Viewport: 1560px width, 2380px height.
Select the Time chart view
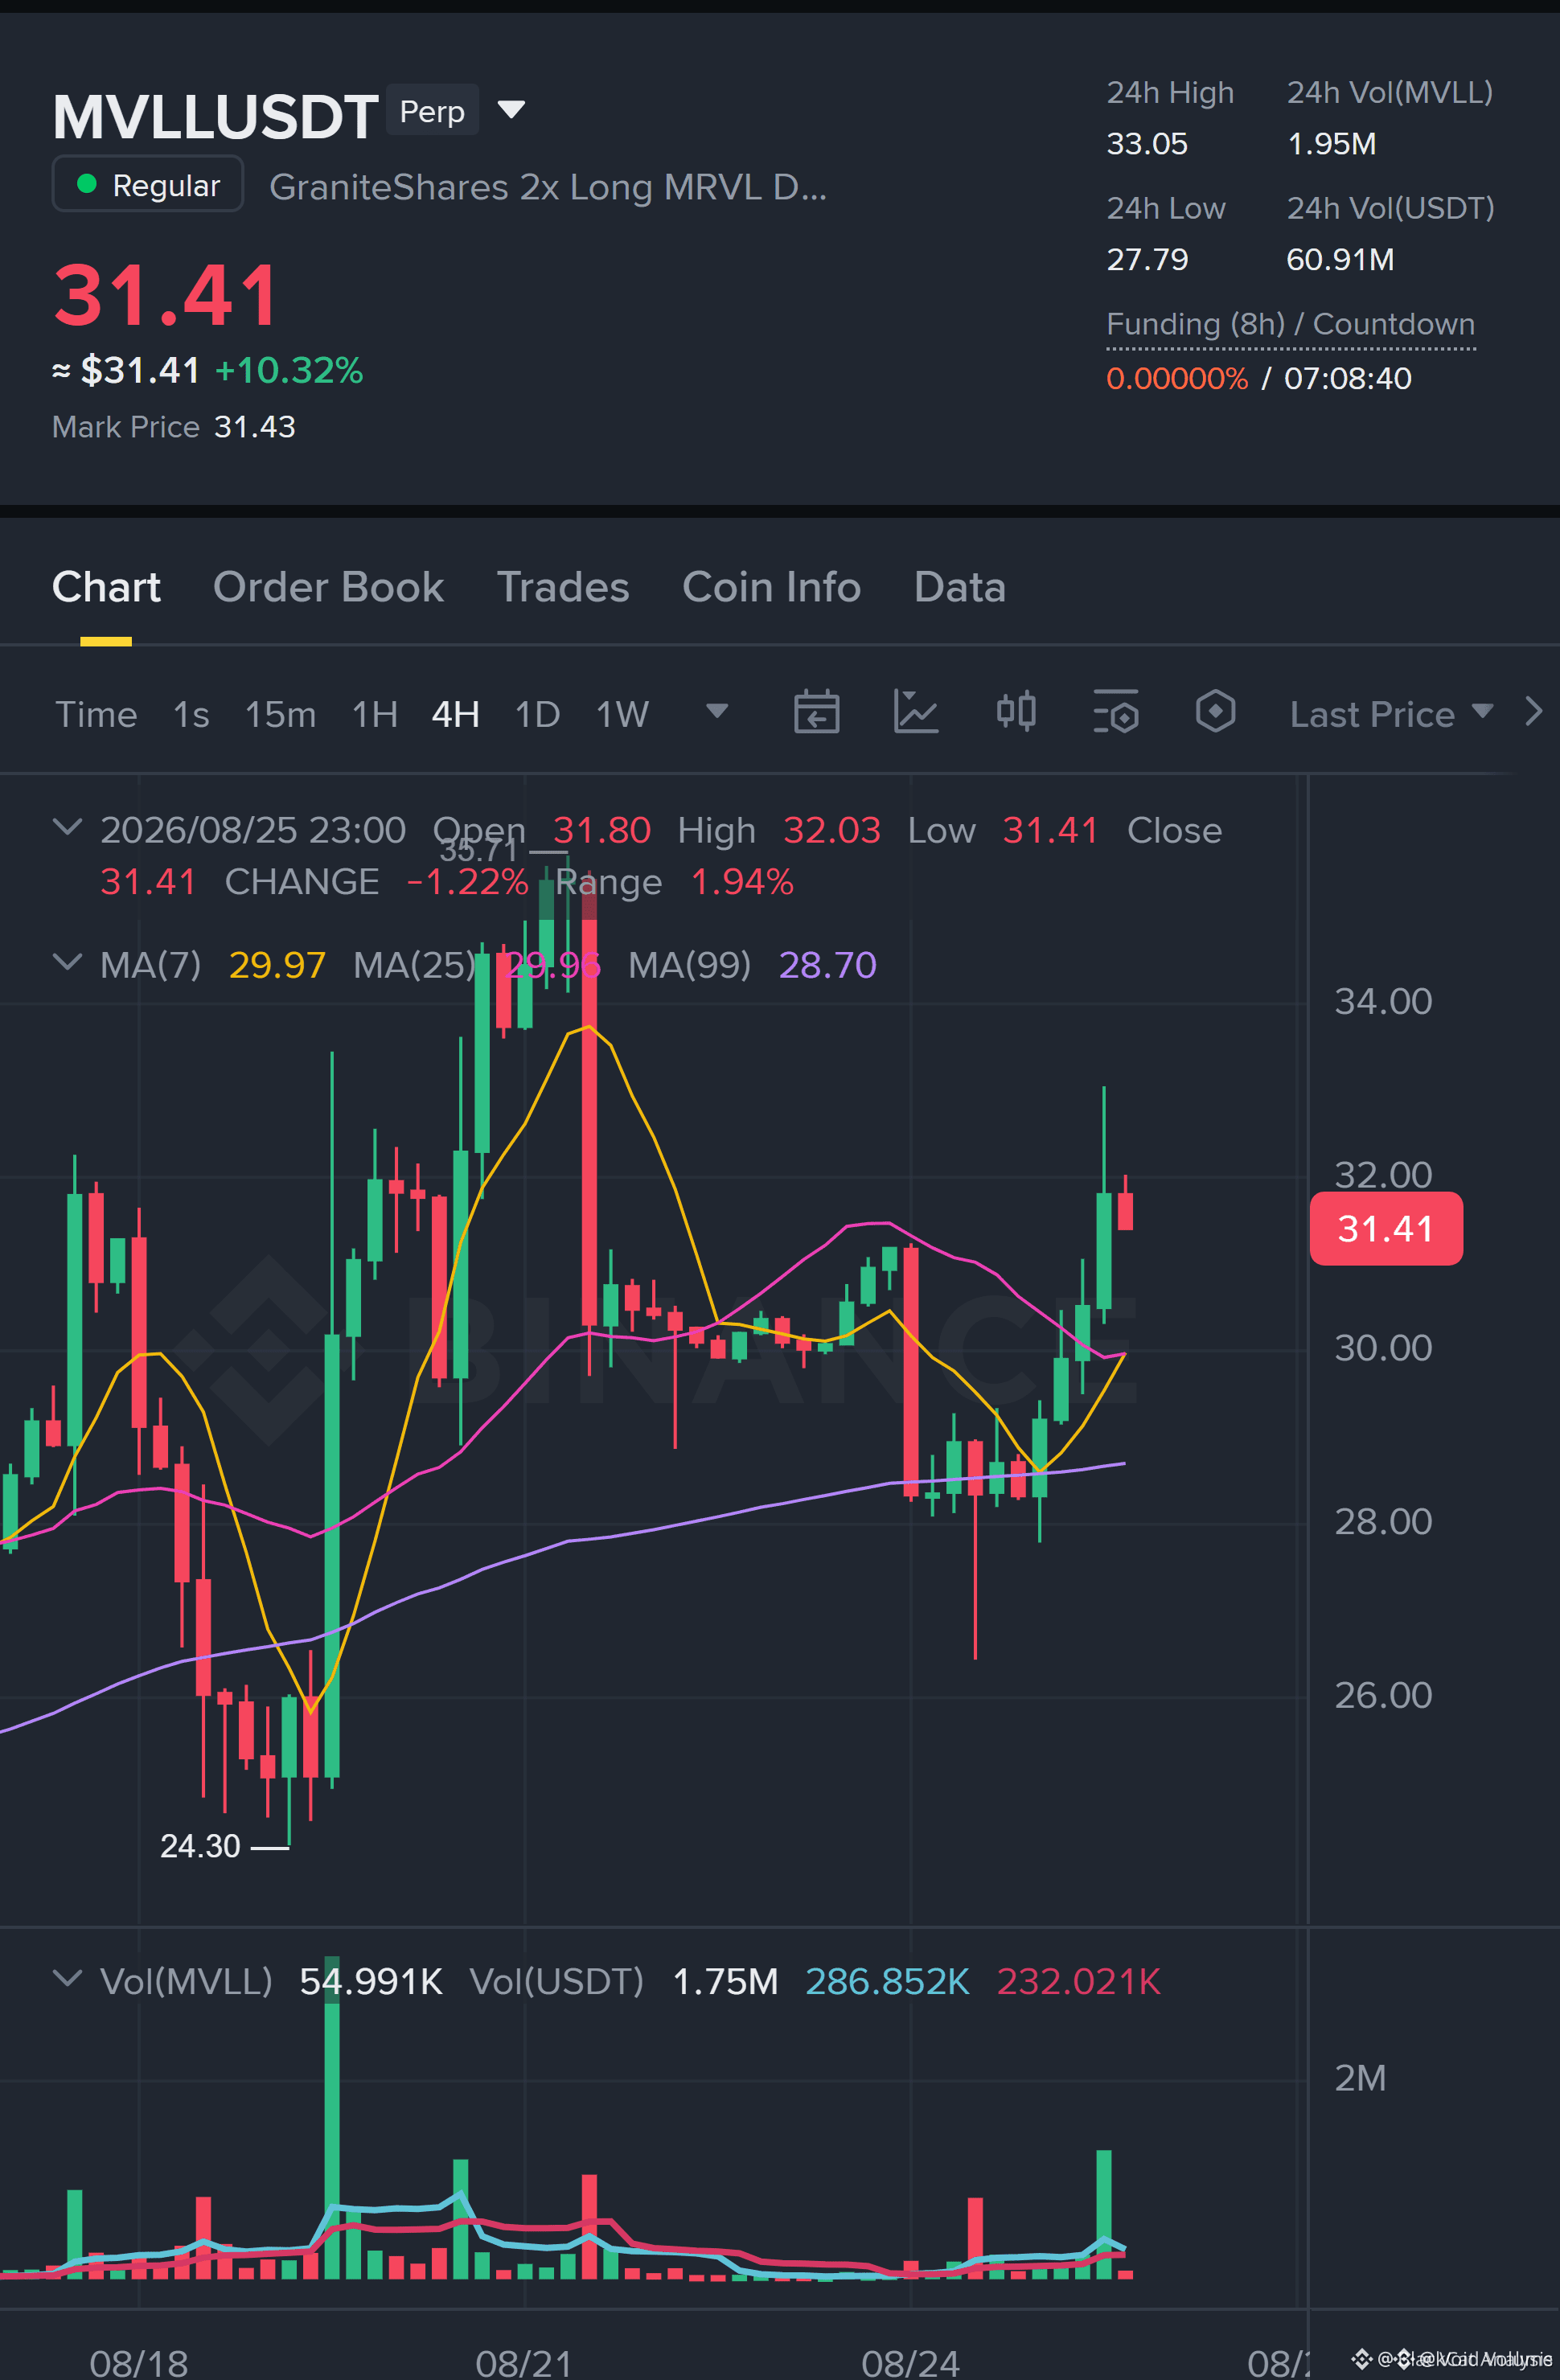coord(96,714)
